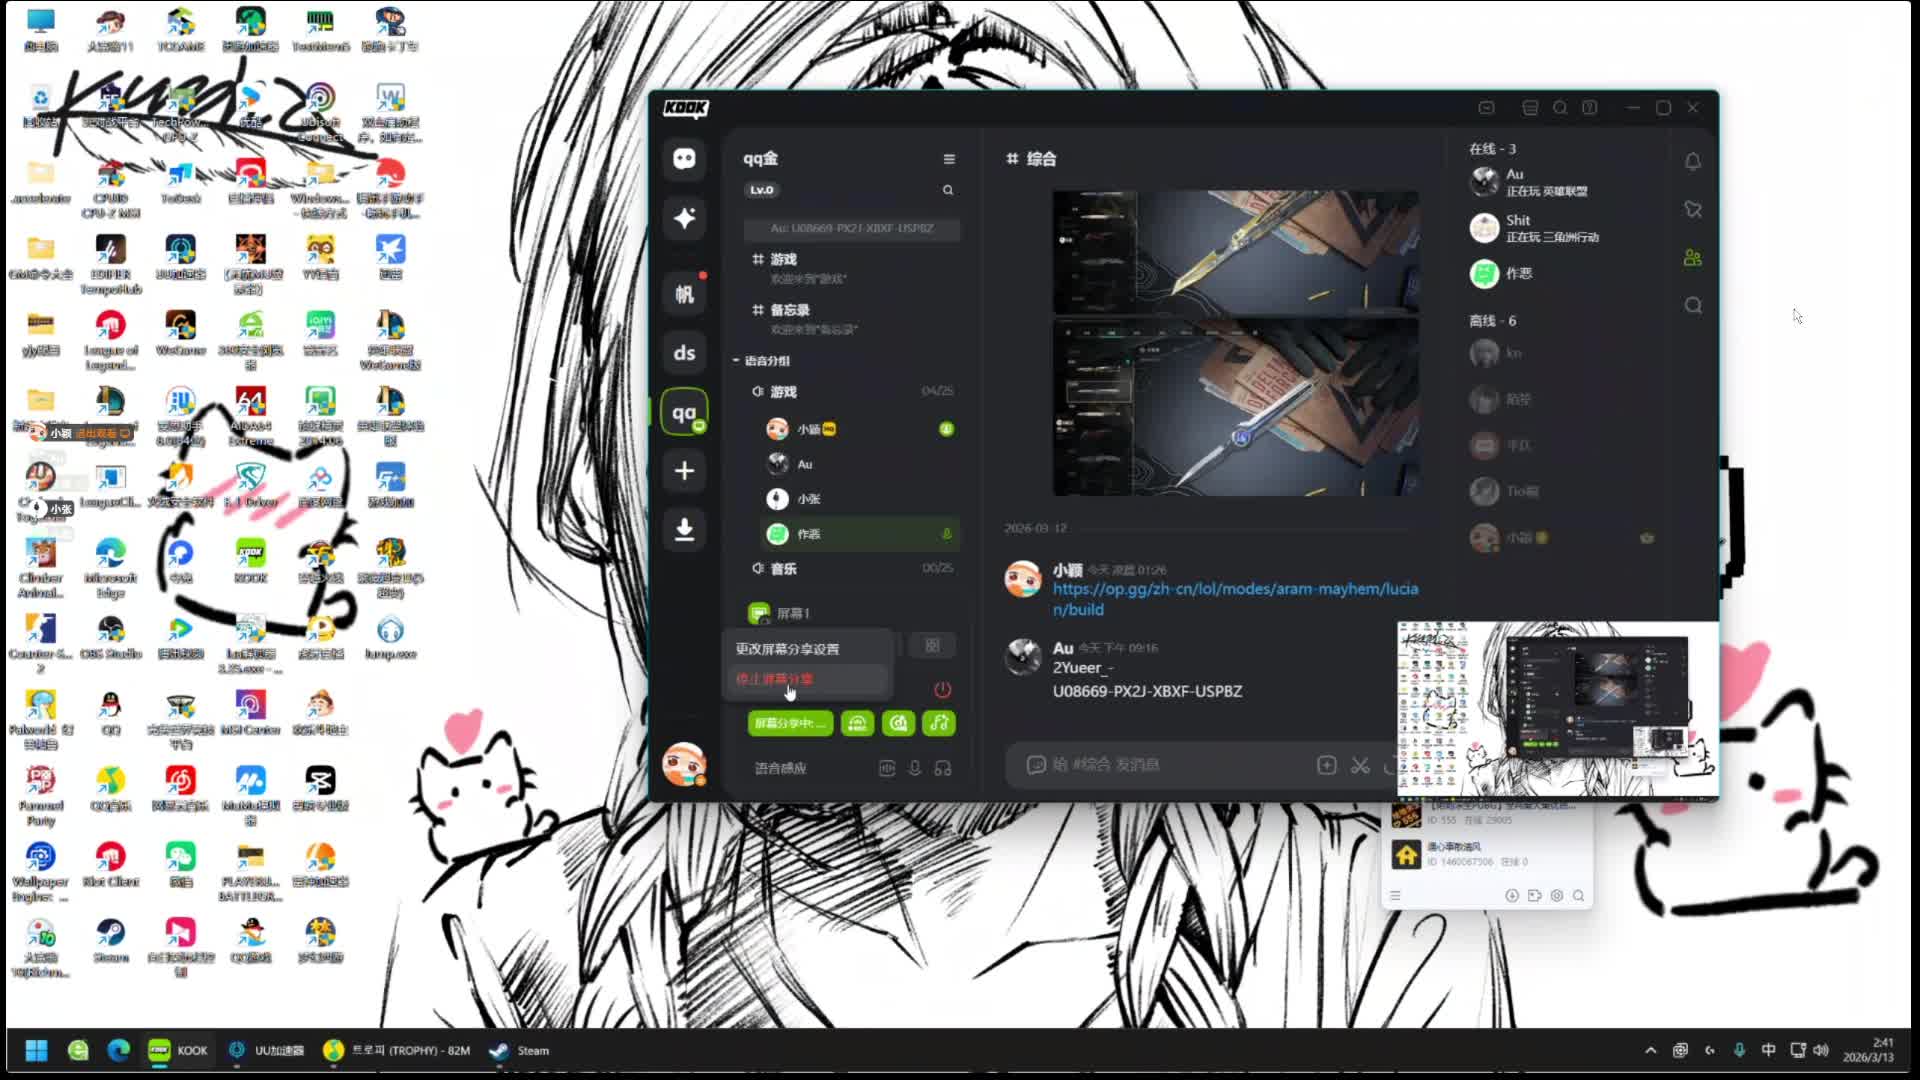Screen dimensions: 1920x1080
Task: Open qq金 server menu hamburger icon
Action: click(x=948, y=159)
